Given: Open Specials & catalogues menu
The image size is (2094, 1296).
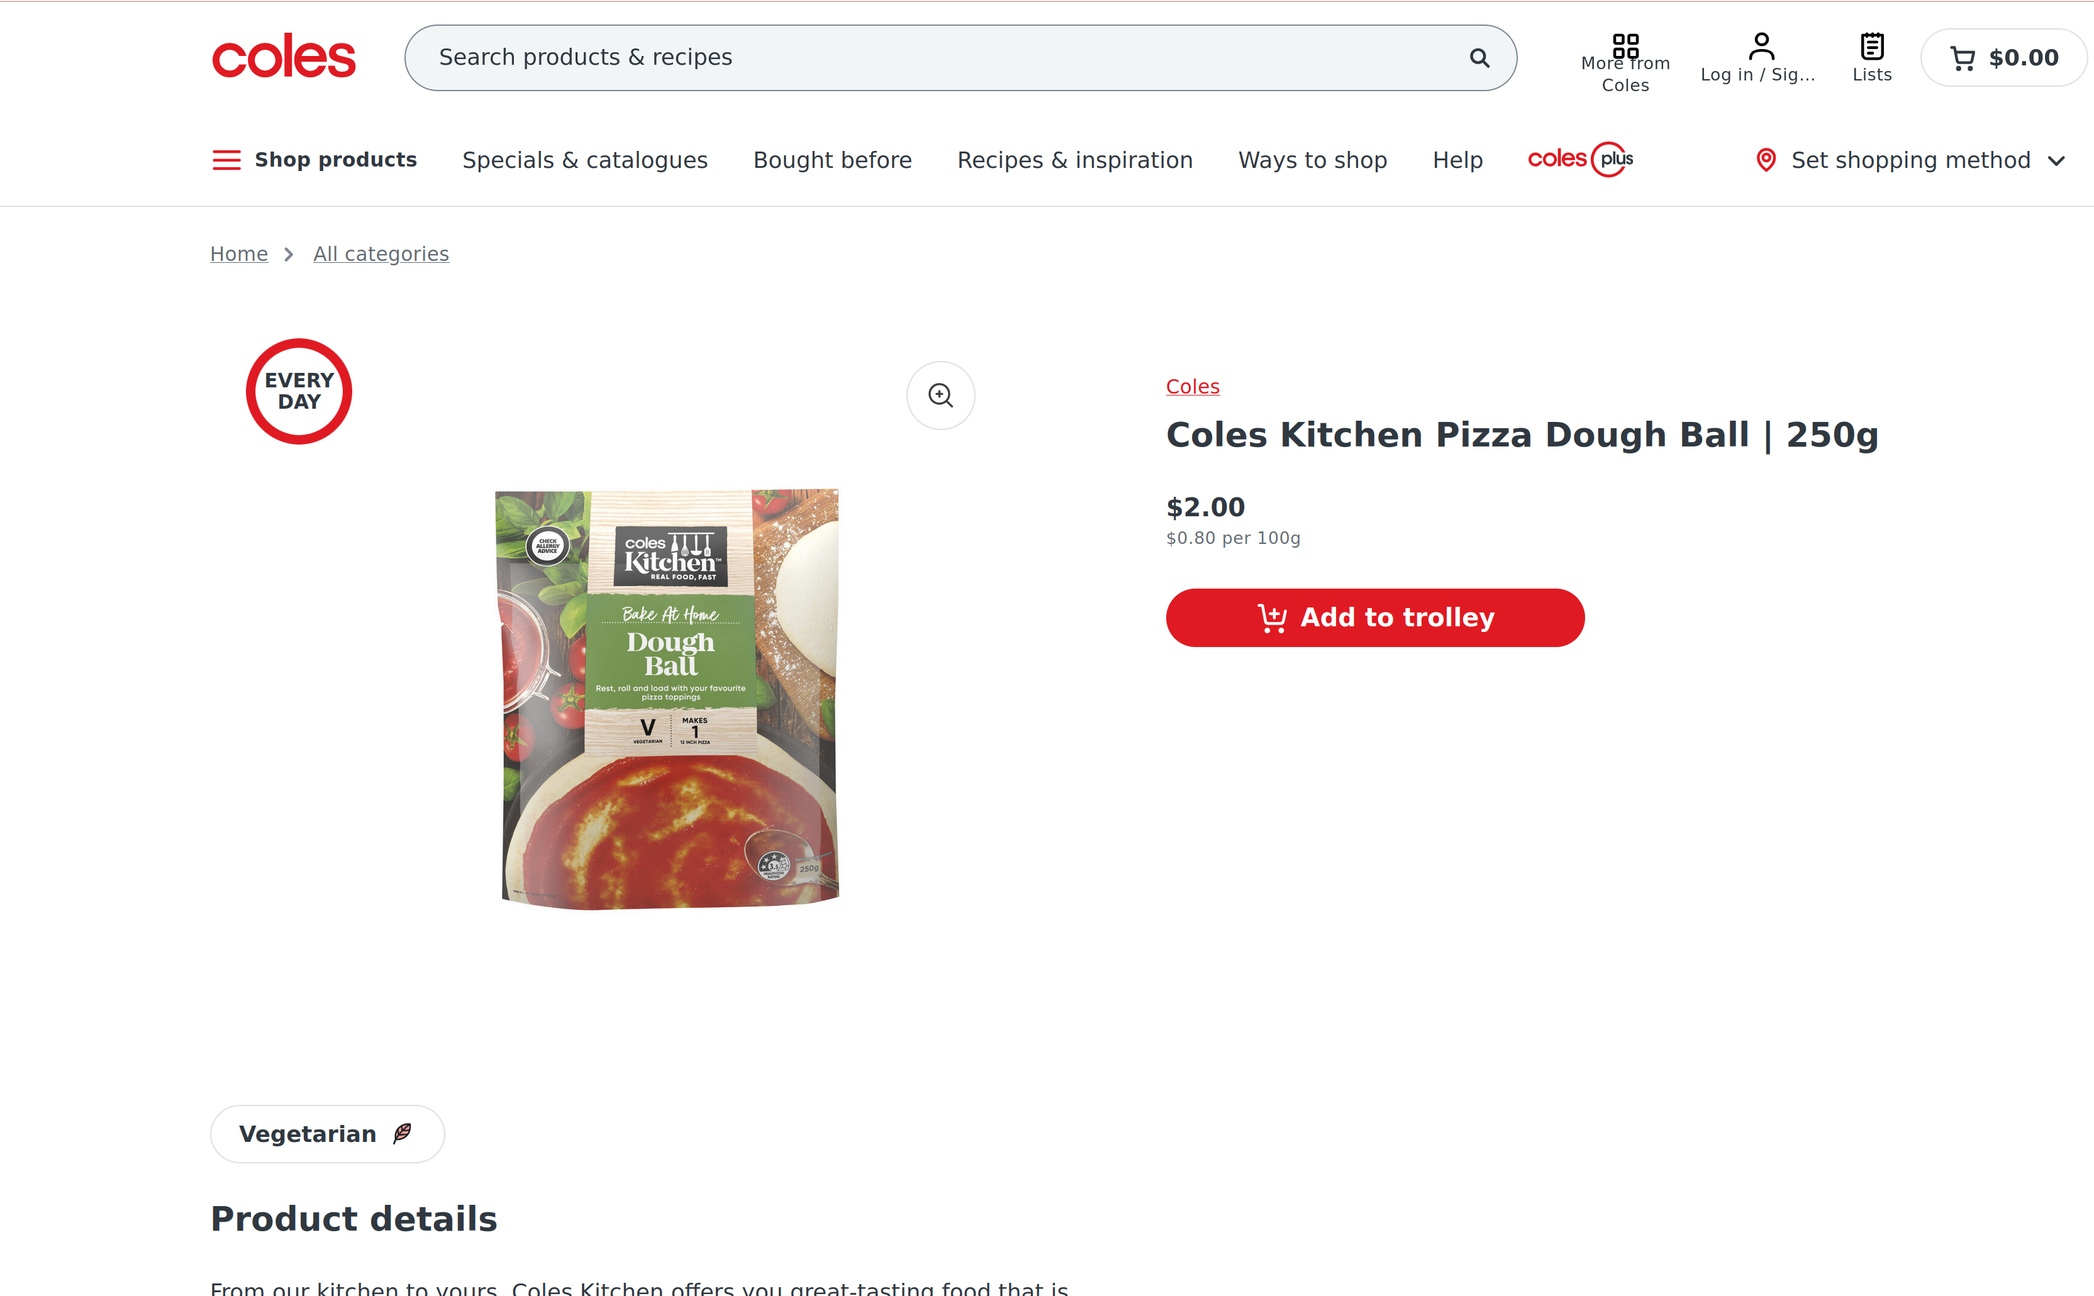Looking at the screenshot, I should 585,160.
